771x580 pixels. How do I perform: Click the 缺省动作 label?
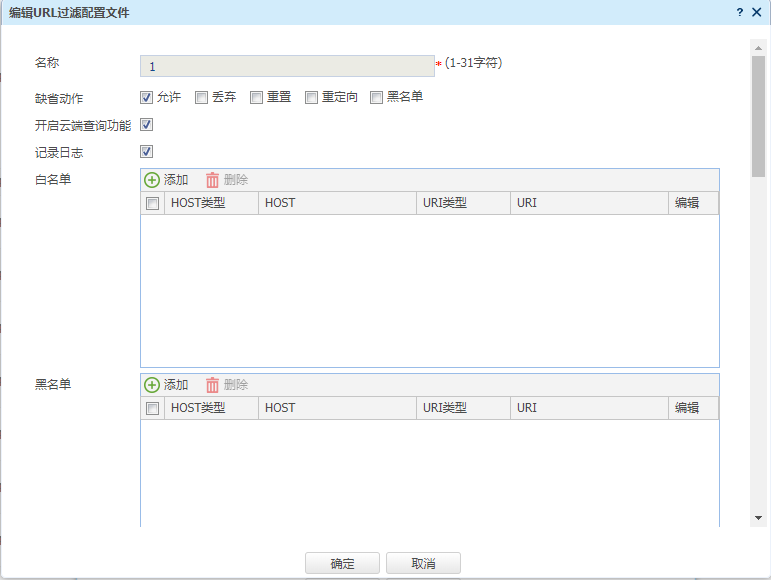59,98
